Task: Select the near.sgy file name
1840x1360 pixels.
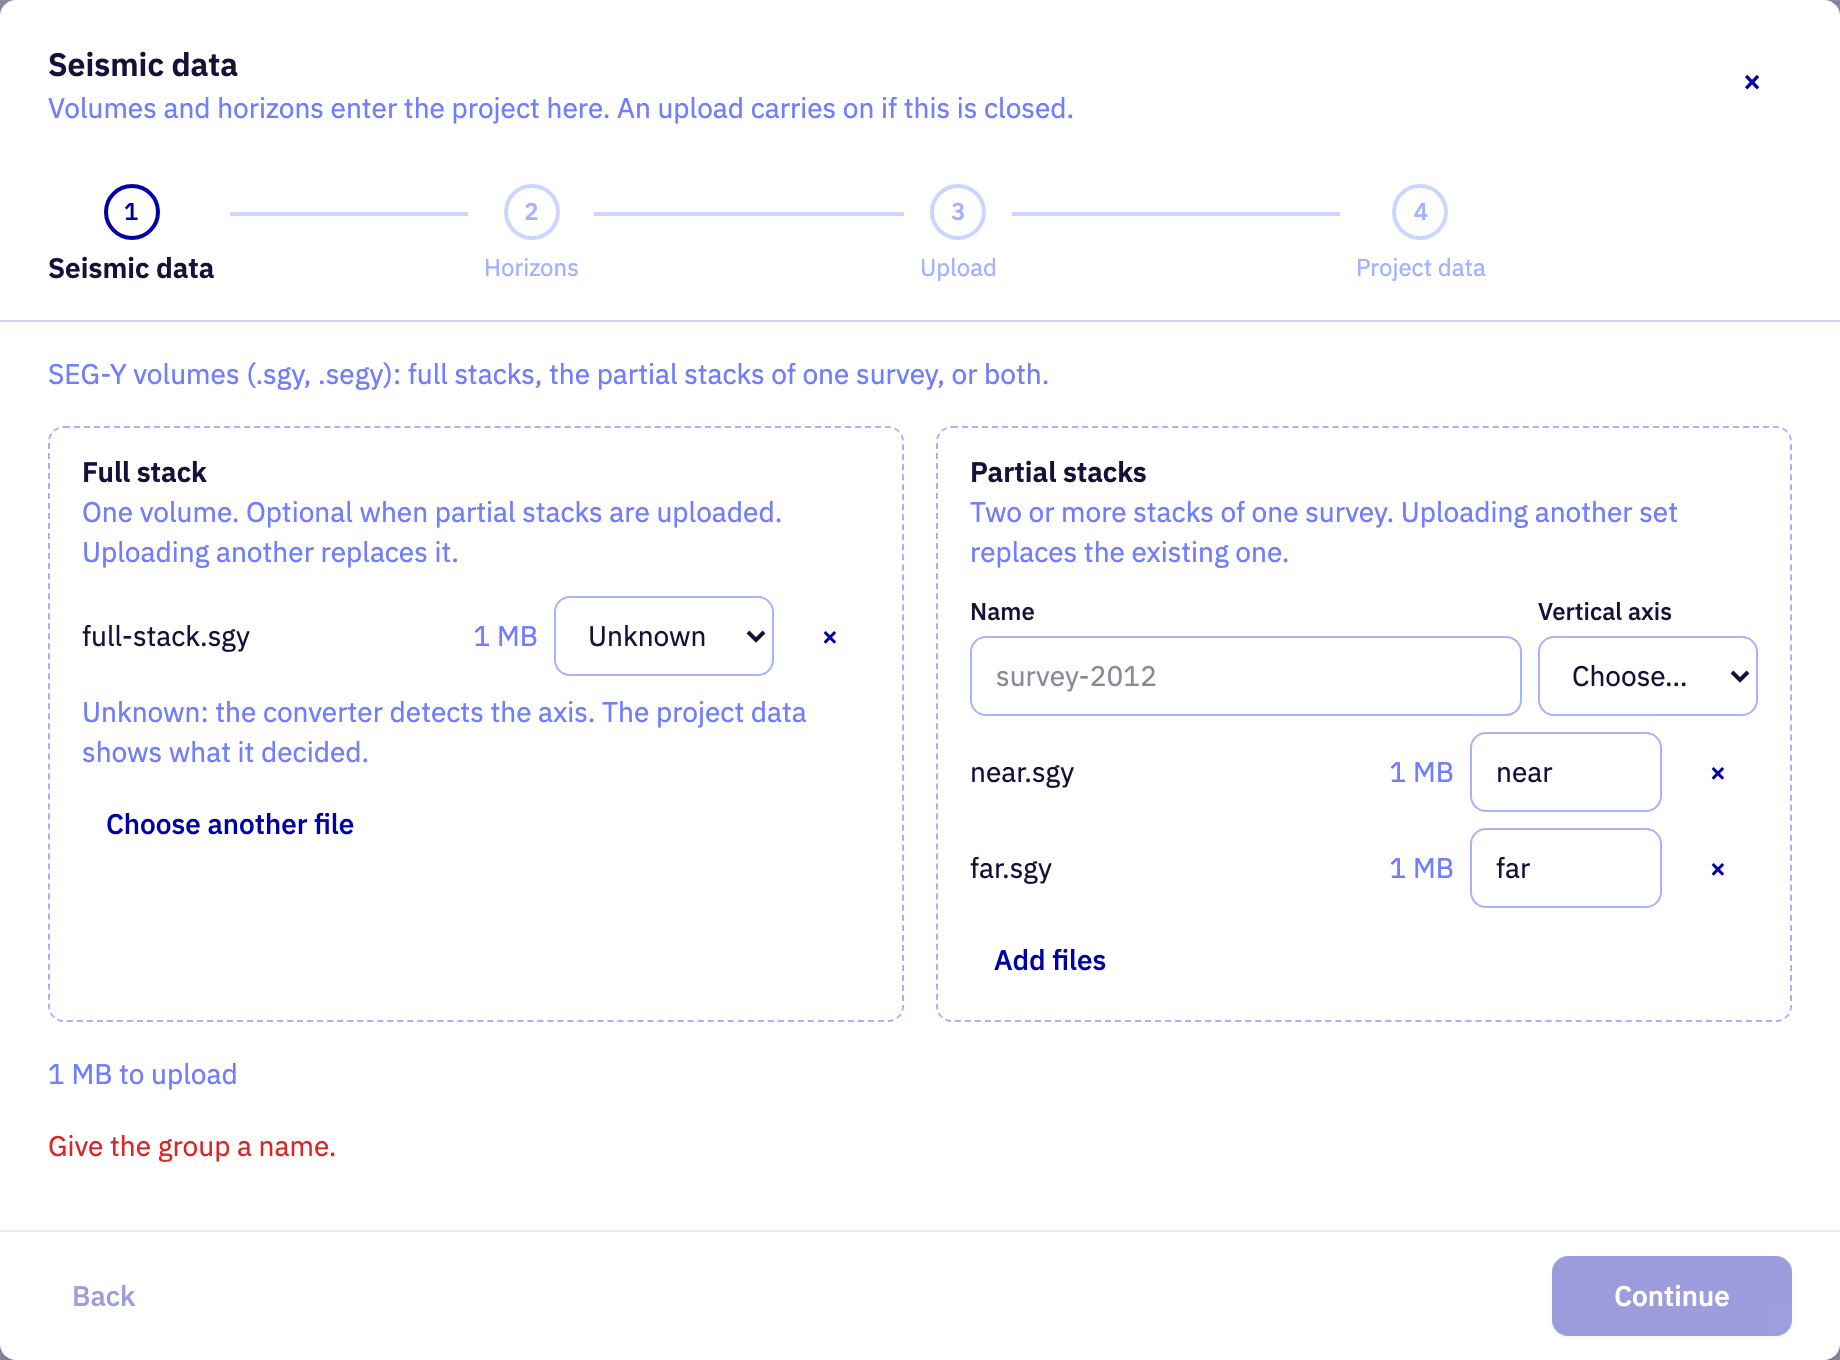Action: (1022, 773)
